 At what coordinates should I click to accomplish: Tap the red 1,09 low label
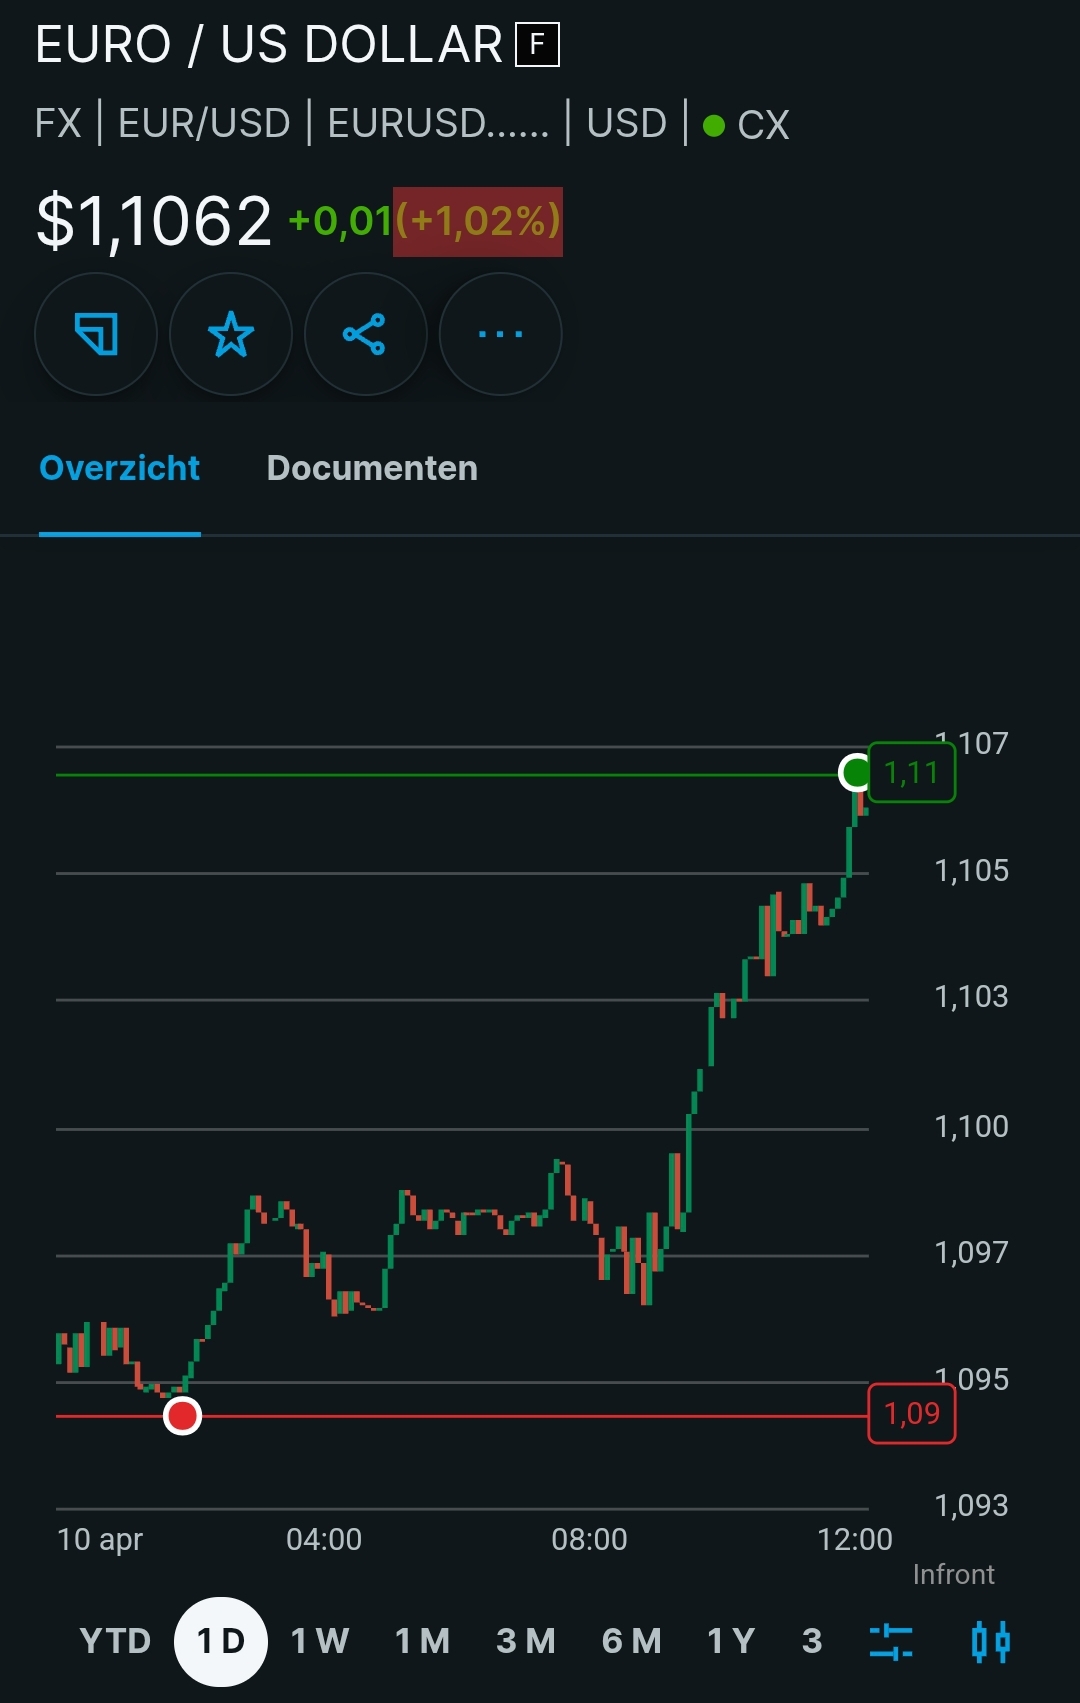(912, 1413)
